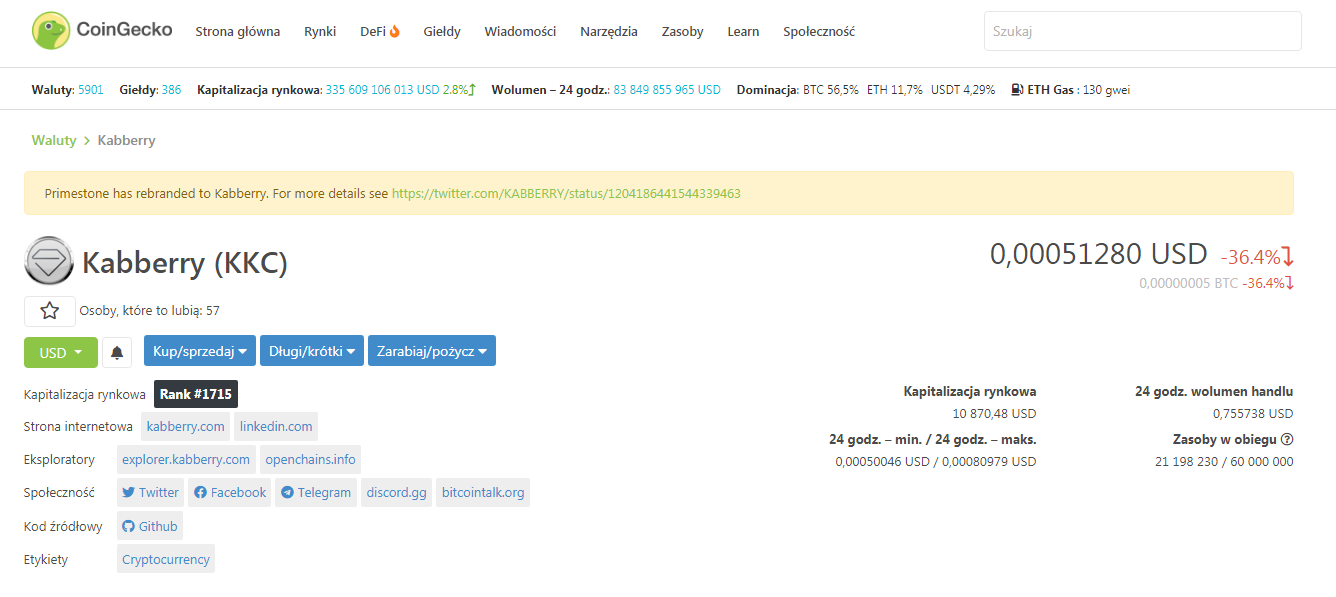Open the Learn menu item

(x=743, y=31)
